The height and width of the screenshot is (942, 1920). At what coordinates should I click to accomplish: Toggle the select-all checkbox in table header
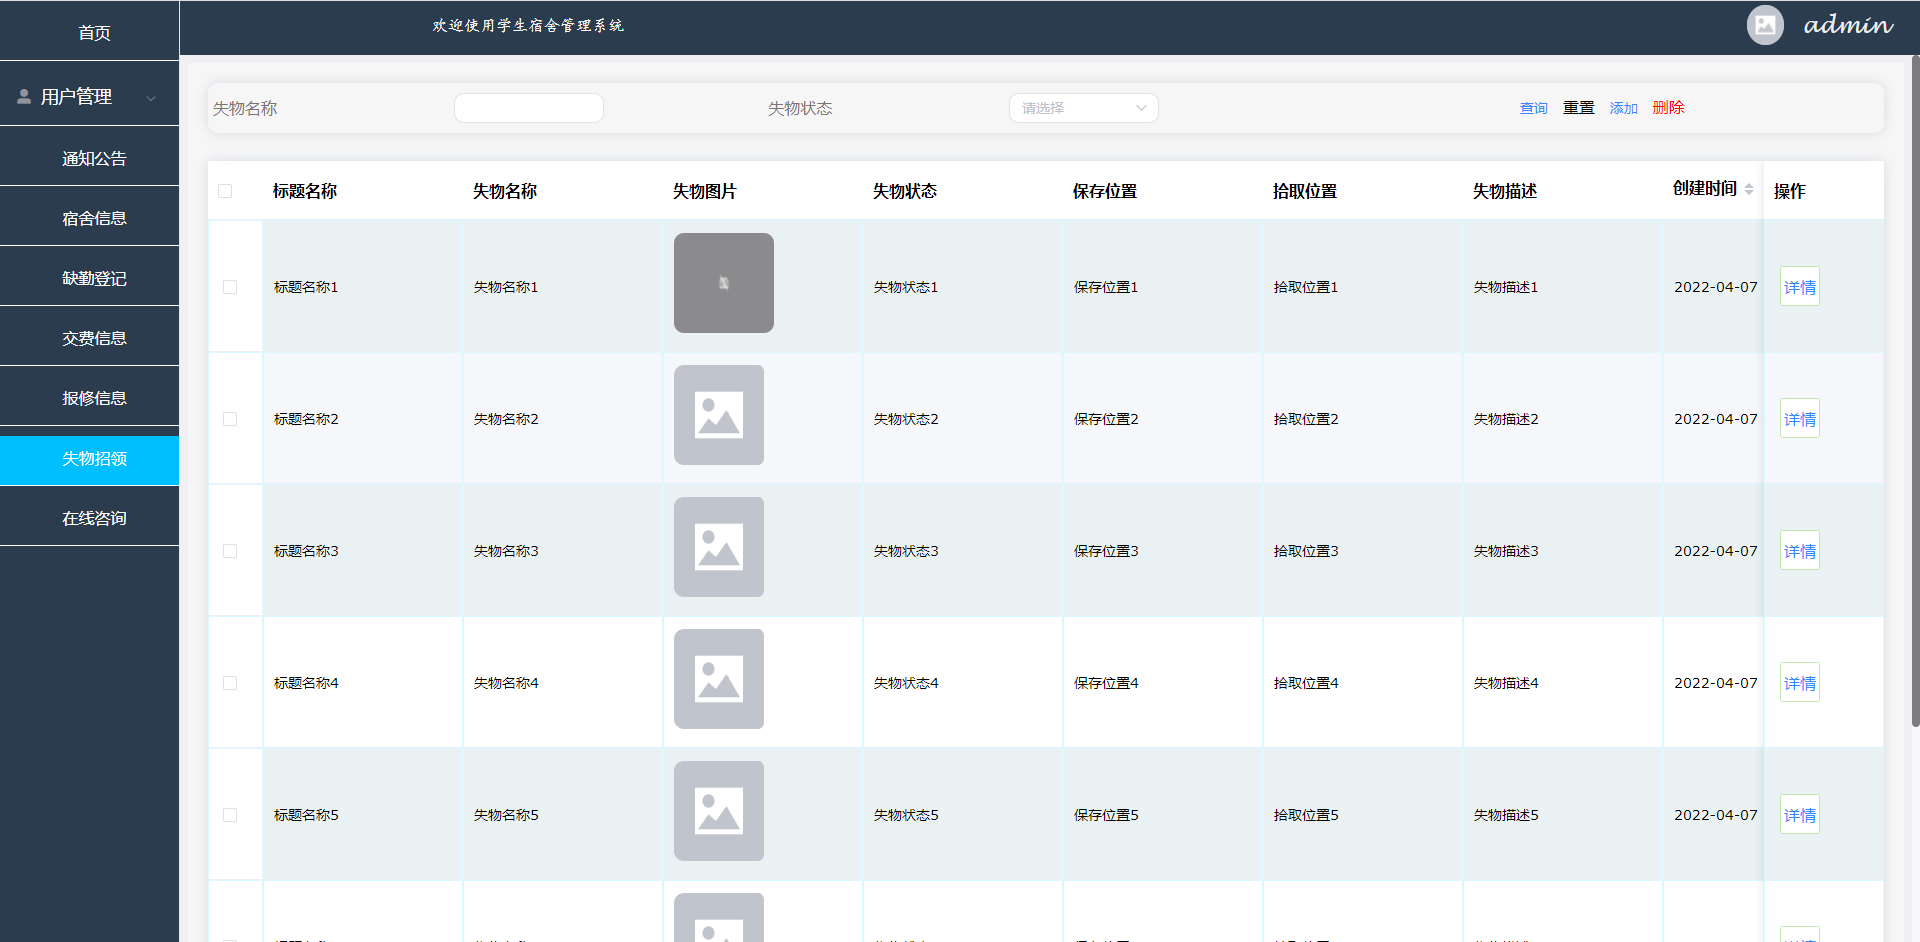click(225, 191)
